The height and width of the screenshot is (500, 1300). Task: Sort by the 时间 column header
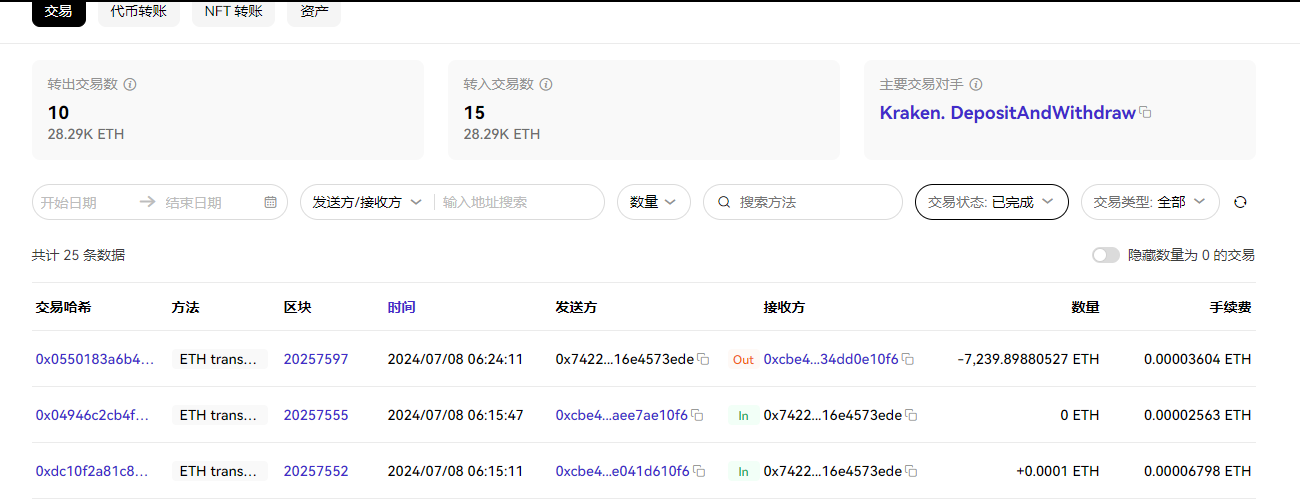401,307
